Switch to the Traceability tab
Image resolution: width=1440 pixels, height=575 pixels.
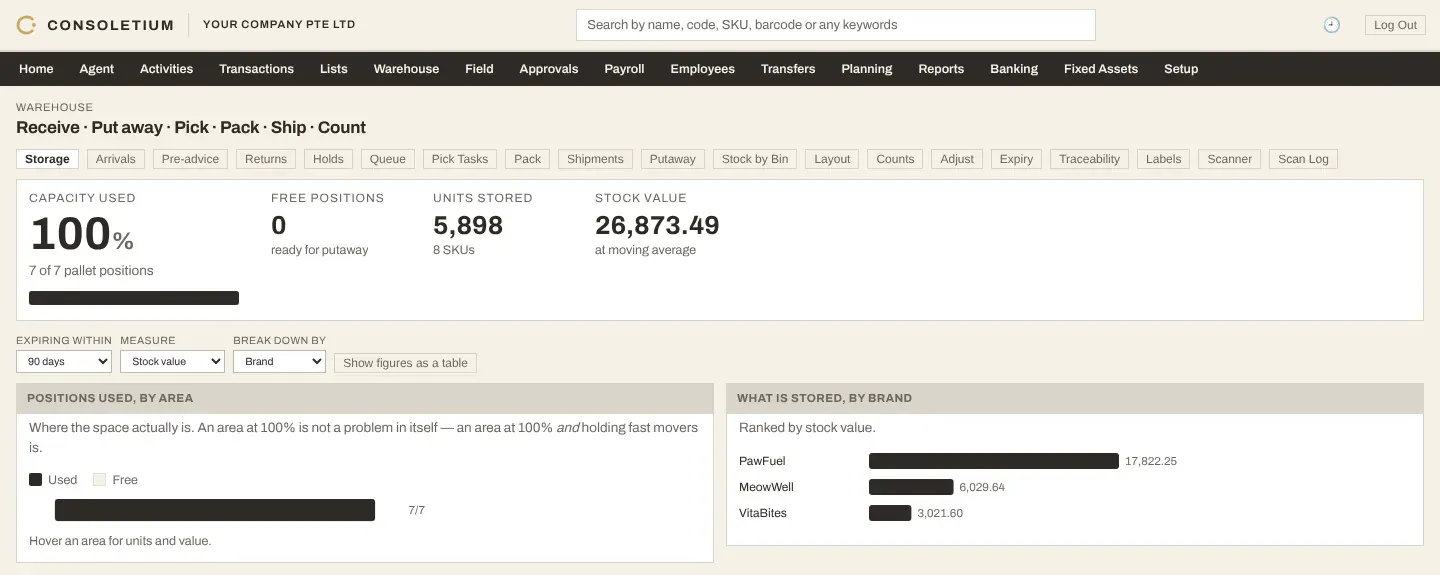click(1090, 159)
